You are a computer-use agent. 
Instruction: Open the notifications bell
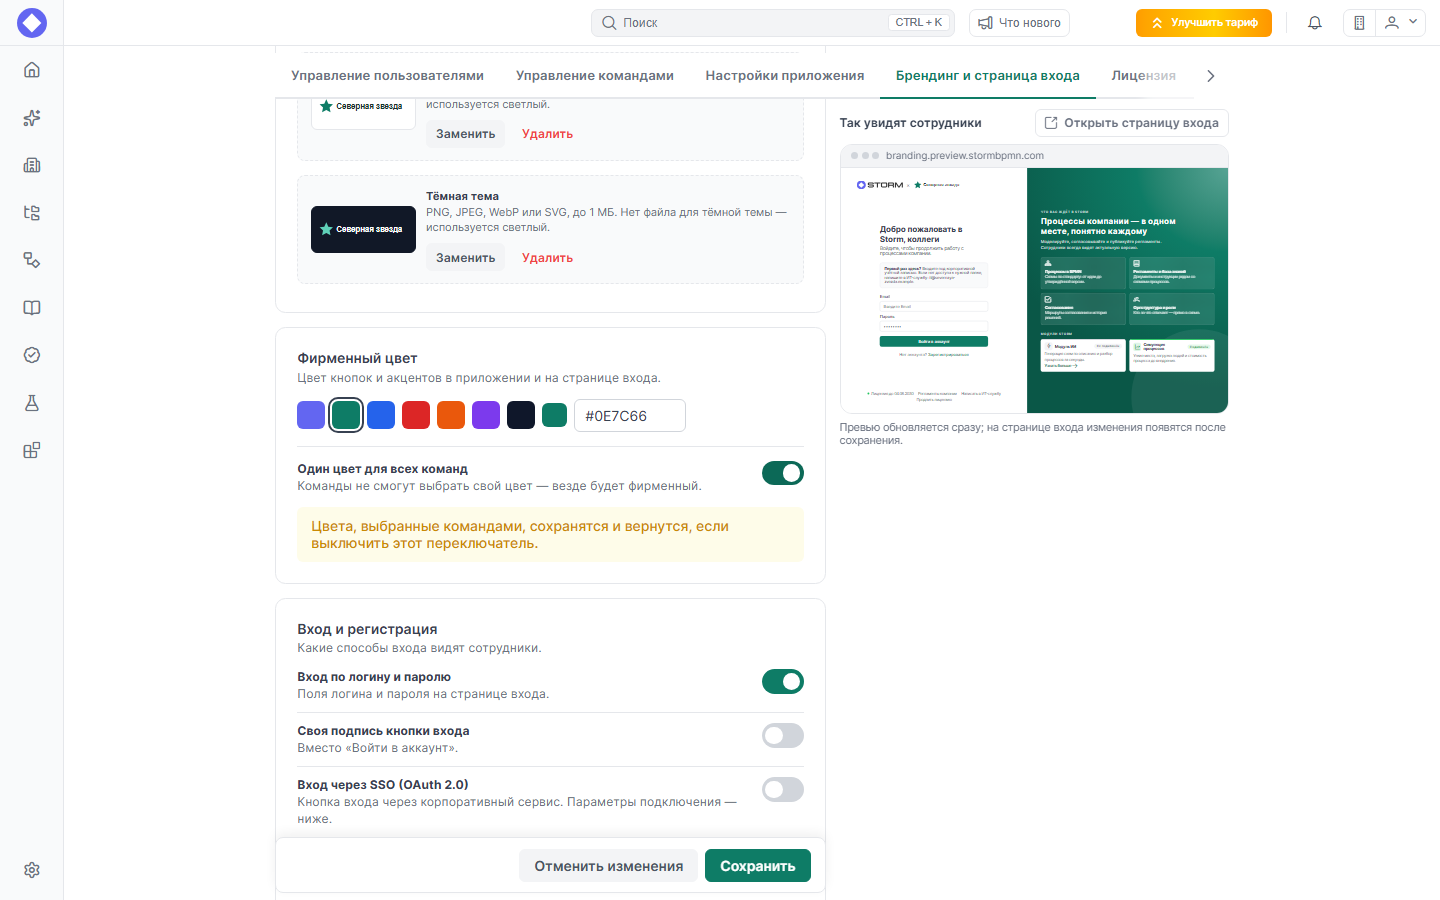(1315, 23)
